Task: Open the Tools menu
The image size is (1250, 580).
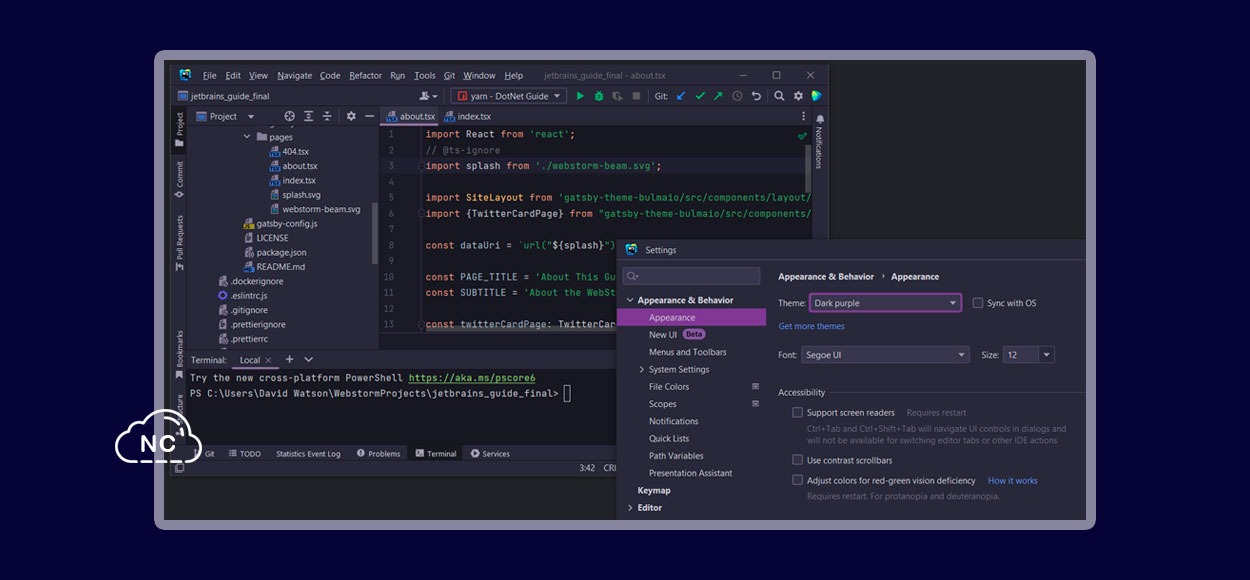Action: click(x=425, y=75)
